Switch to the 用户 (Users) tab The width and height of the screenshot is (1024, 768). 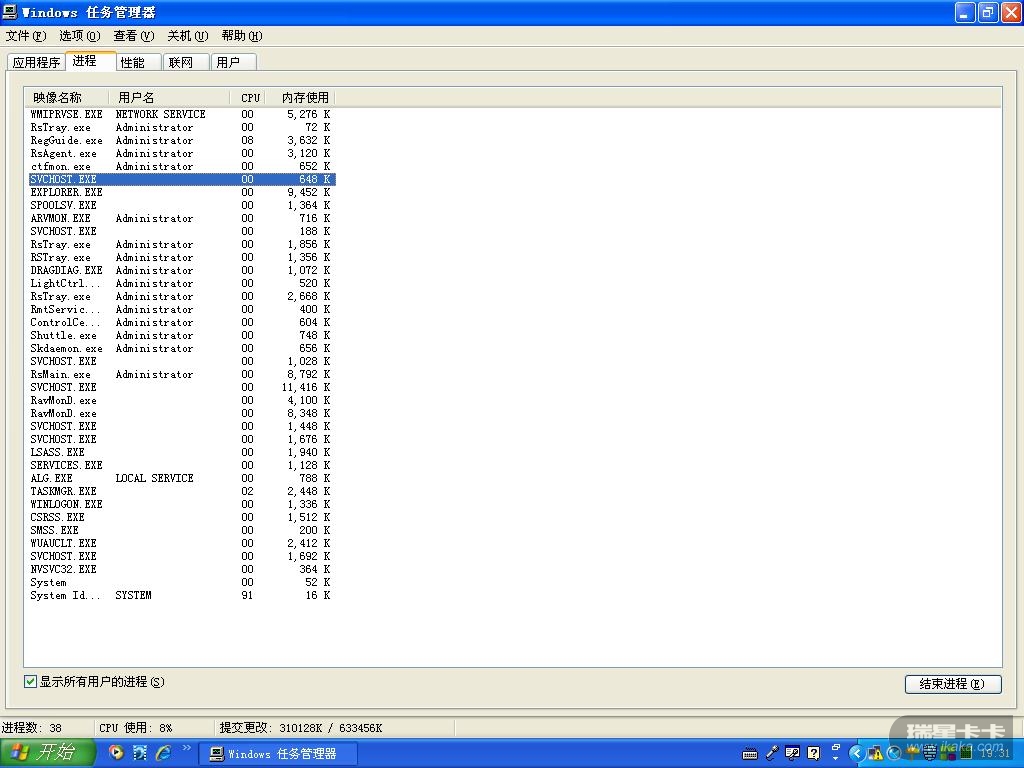click(x=233, y=62)
